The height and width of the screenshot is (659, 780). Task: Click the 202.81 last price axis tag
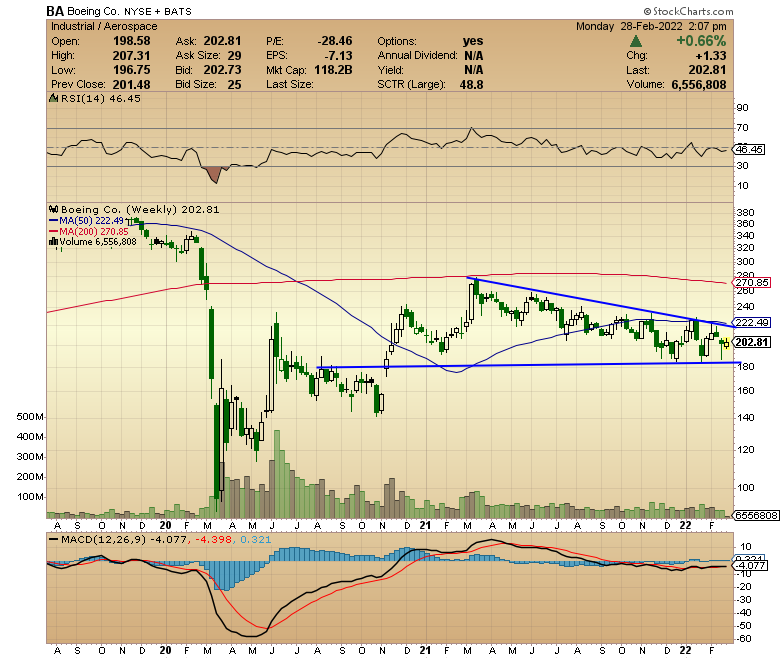click(751, 342)
